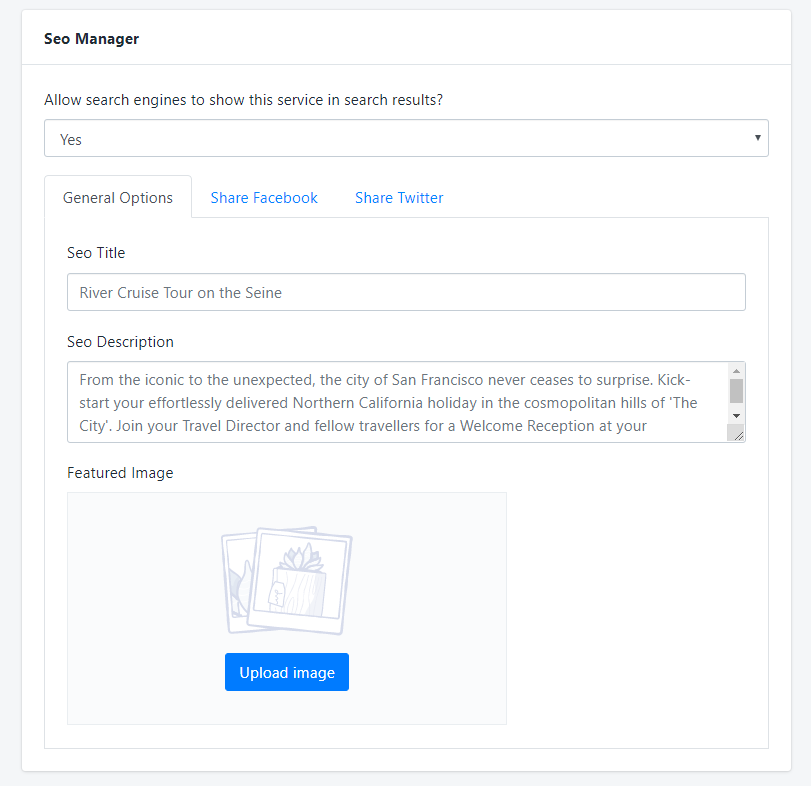
Task: Open the Share Facebook tab
Action: coord(264,198)
